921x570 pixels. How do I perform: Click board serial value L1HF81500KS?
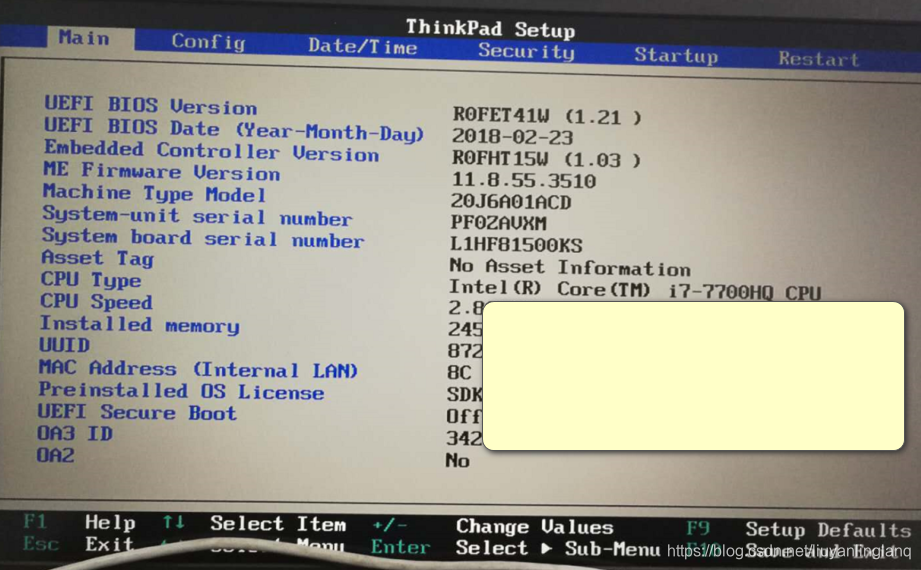(516, 244)
